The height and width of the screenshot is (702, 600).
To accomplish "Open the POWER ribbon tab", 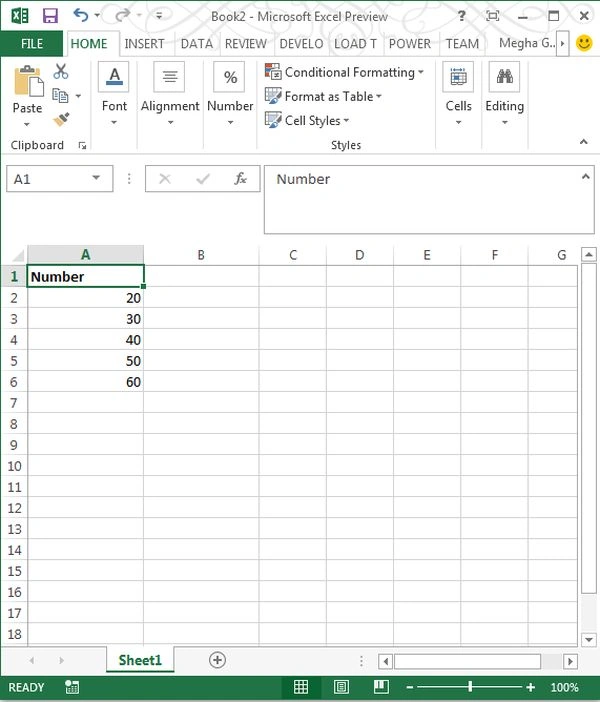I will pos(410,44).
